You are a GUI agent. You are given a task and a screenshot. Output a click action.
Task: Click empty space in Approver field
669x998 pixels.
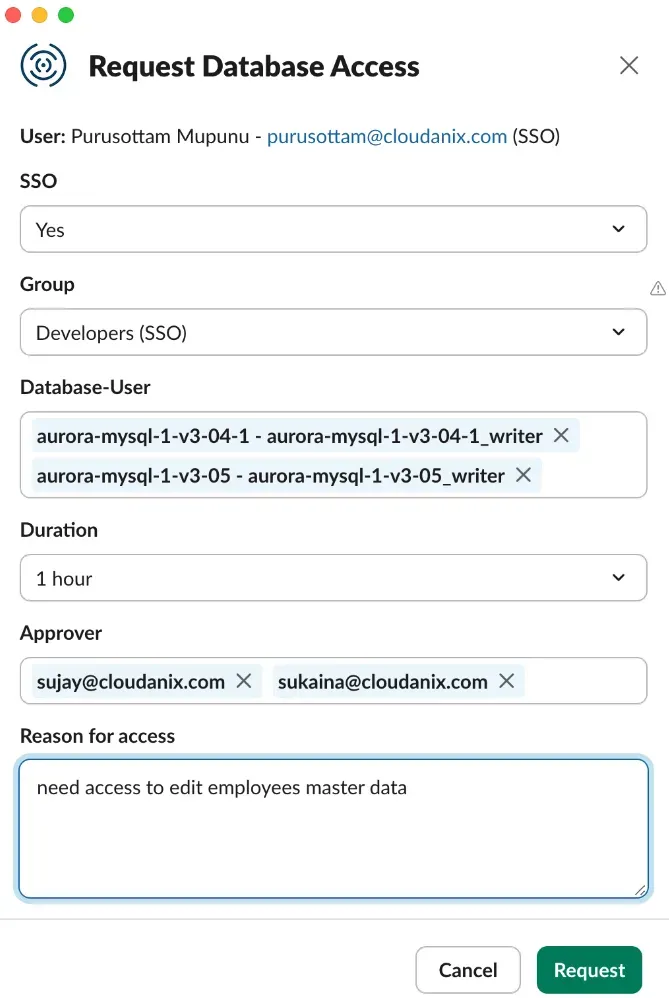point(585,681)
